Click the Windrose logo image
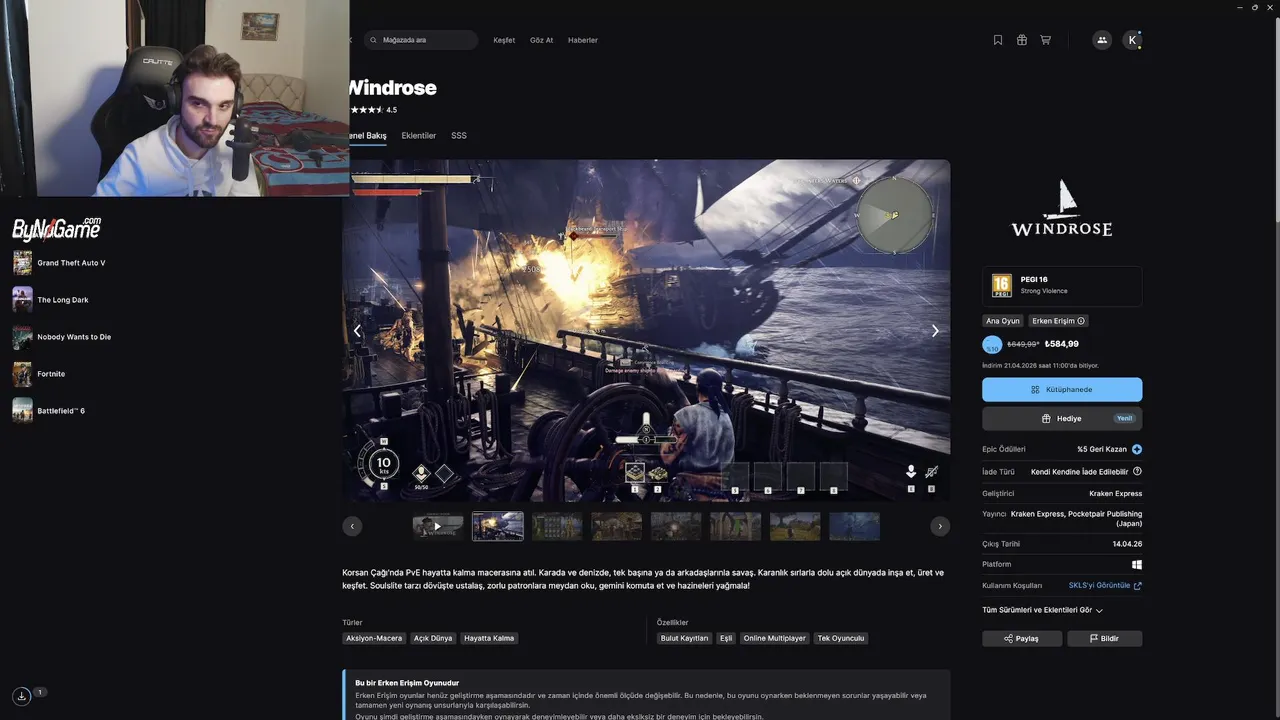1280x720 pixels. click(x=1061, y=208)
